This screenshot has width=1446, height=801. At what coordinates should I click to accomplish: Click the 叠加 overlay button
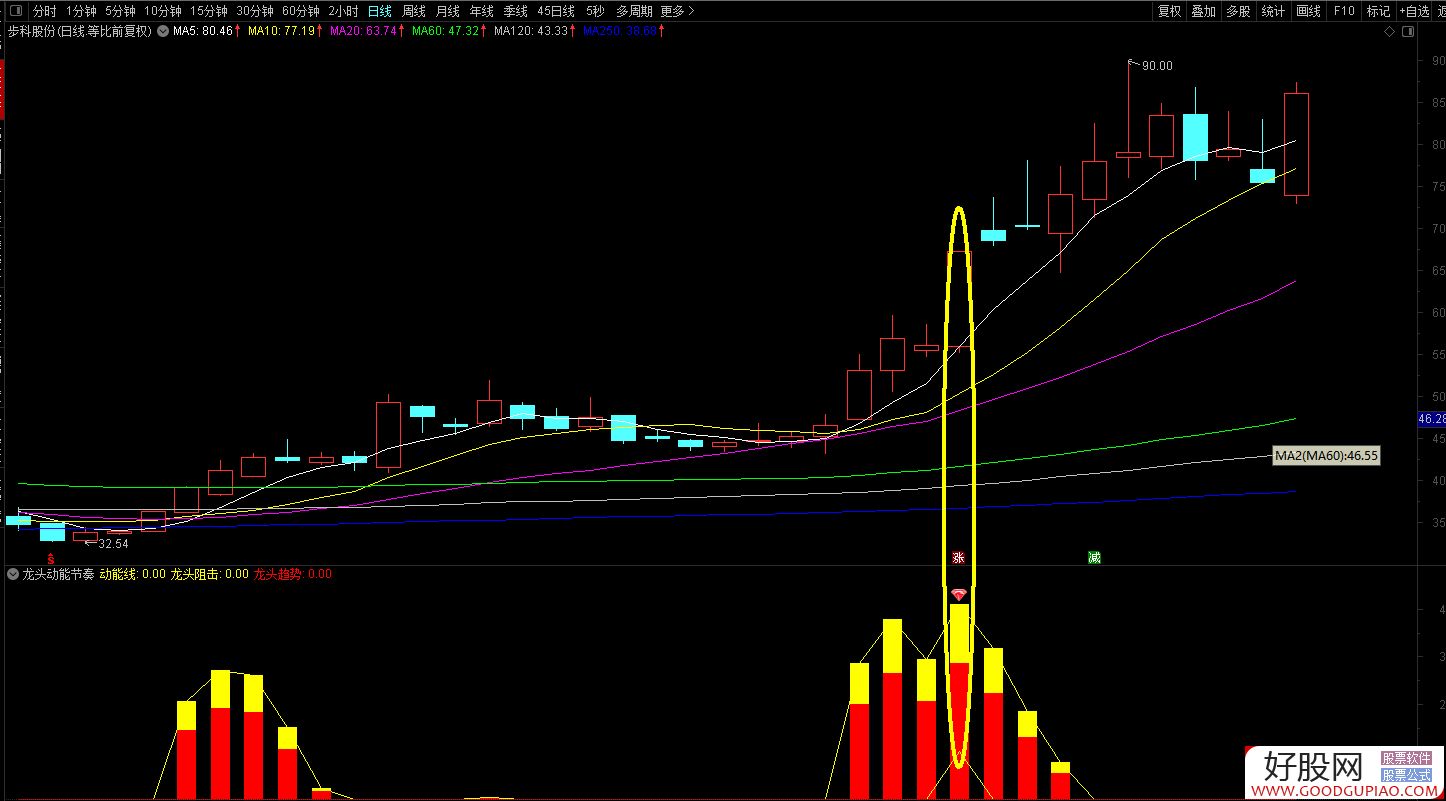1203,11
